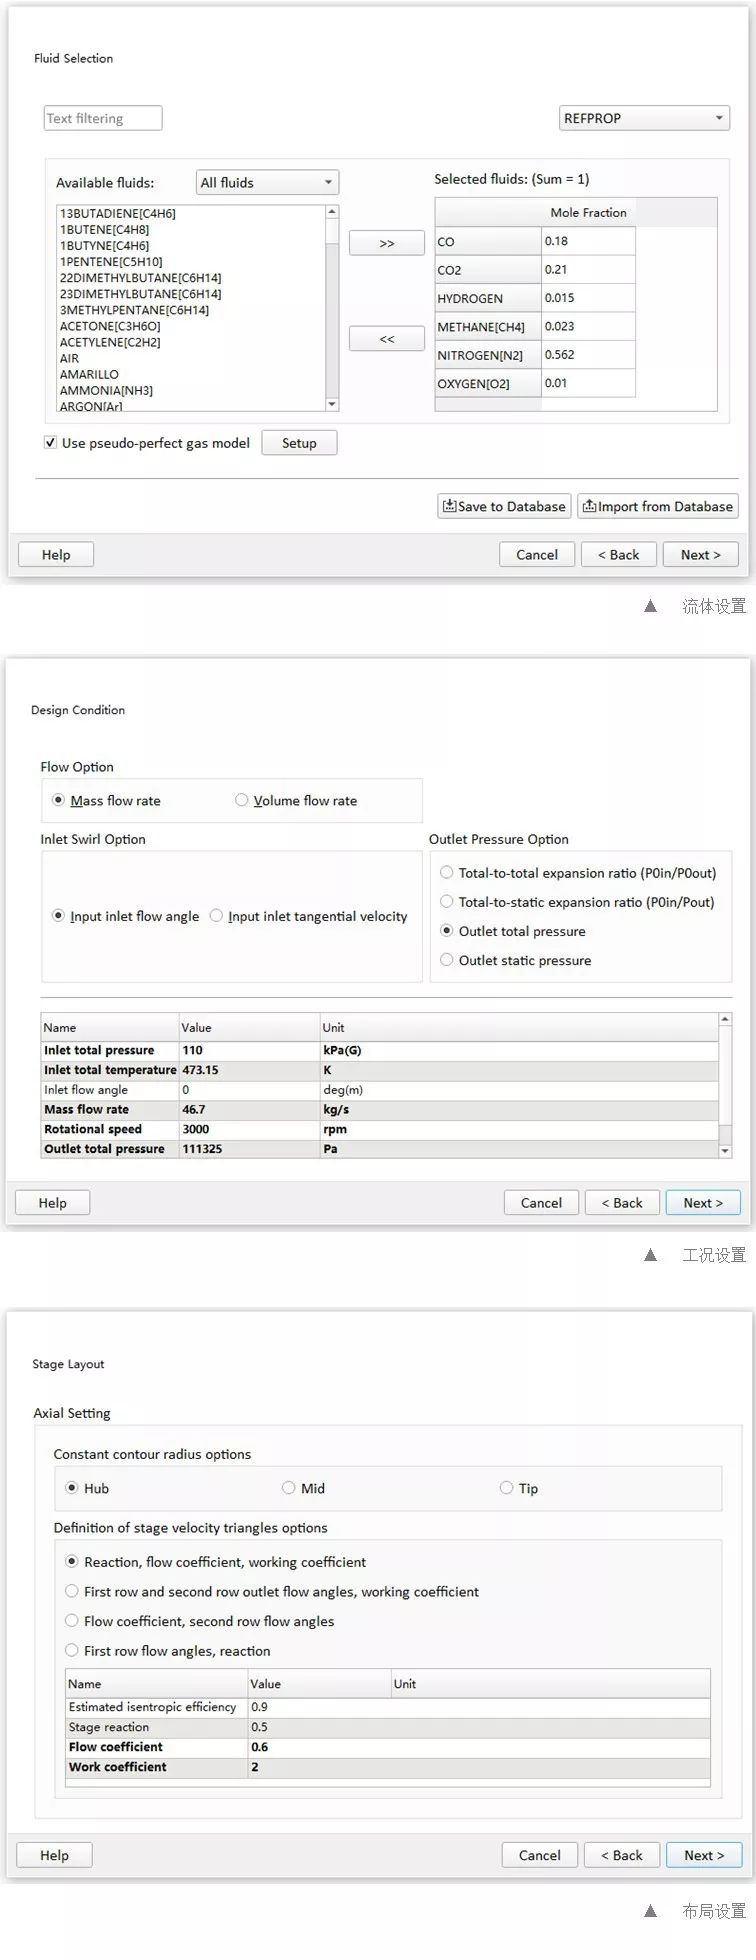Screen dimensions: 756x1960
Task: Open the REFPROP database dropdown
Action: (644, 118)
